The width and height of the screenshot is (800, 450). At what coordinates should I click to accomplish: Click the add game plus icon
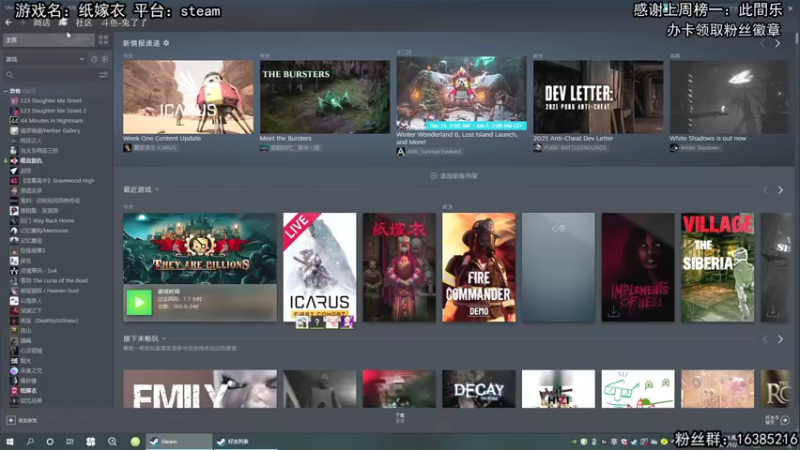pyautogui.click(x=11, y=420)
